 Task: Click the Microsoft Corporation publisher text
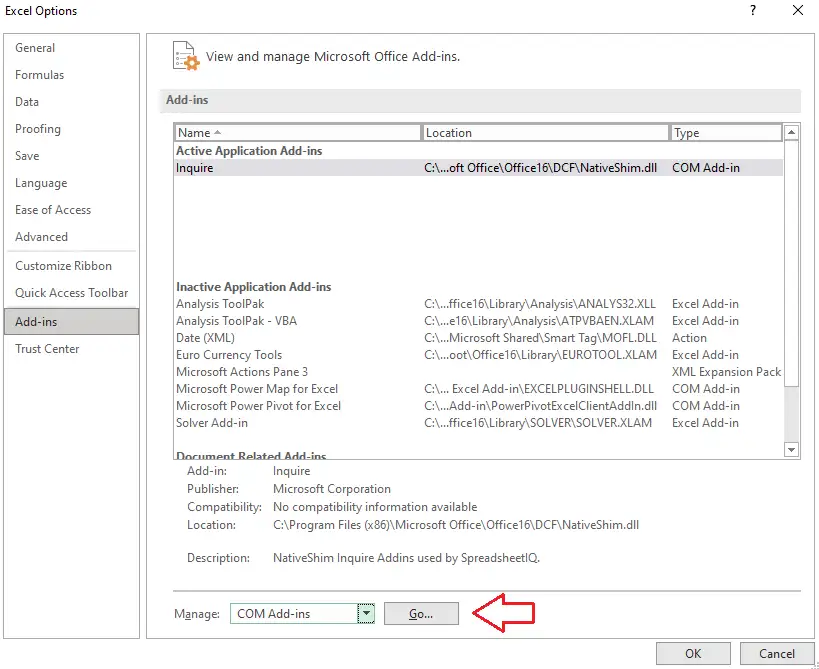[332, 489]
